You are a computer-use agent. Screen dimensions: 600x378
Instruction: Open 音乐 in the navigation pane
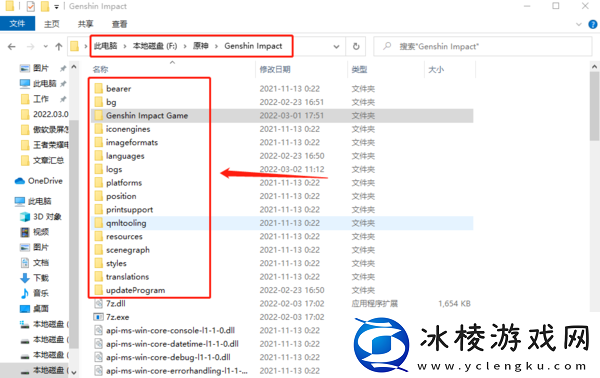pos(41,293)
